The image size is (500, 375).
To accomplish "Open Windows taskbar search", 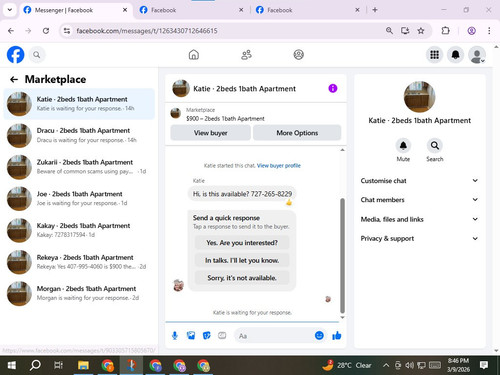I will (x=35, y=365).
